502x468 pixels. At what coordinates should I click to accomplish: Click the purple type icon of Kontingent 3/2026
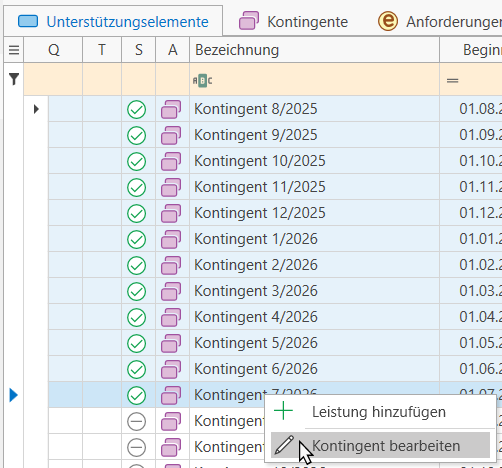(x=171, y=291)
